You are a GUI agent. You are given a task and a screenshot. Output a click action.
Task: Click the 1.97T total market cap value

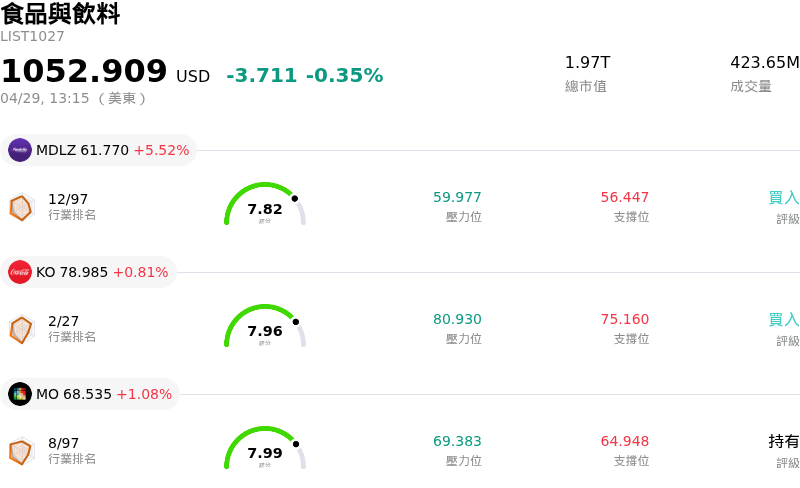click(587, 63)
